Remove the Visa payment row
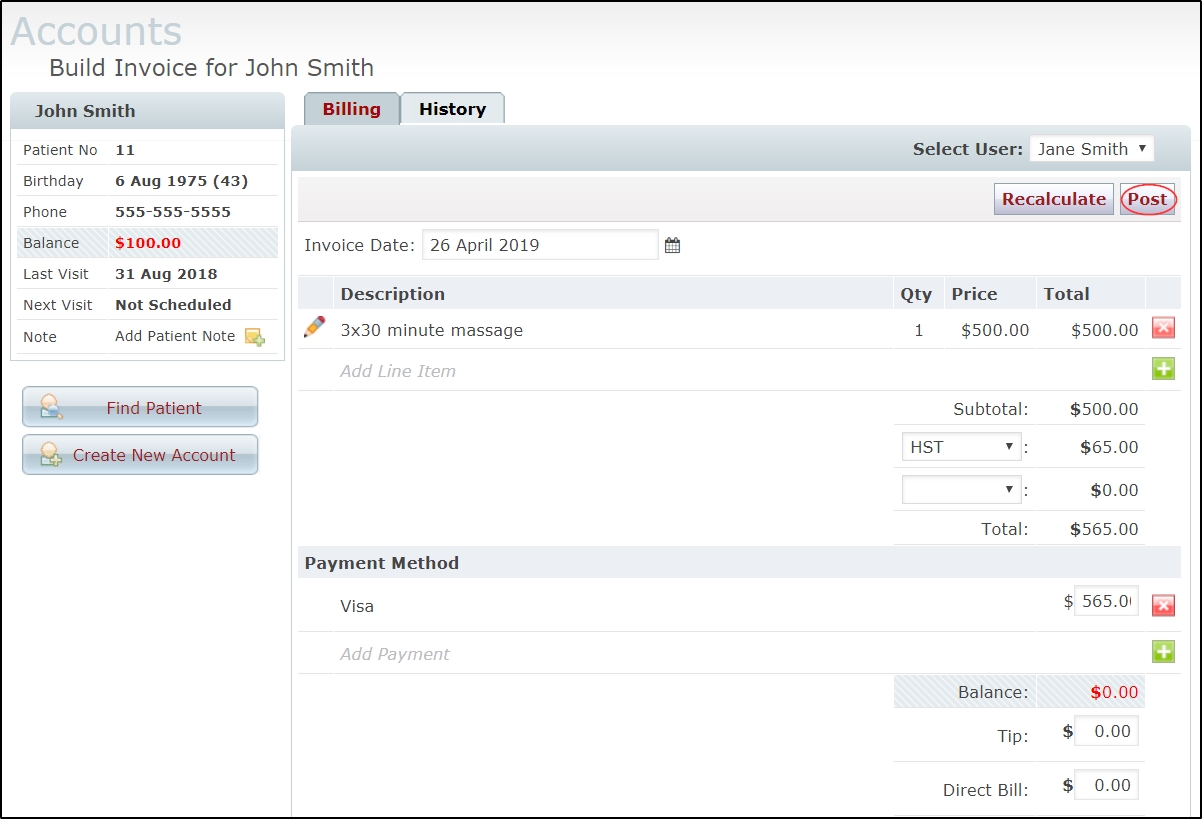Image resolution: width=1202 pixels, height=819 pixels. [1163, 605]
